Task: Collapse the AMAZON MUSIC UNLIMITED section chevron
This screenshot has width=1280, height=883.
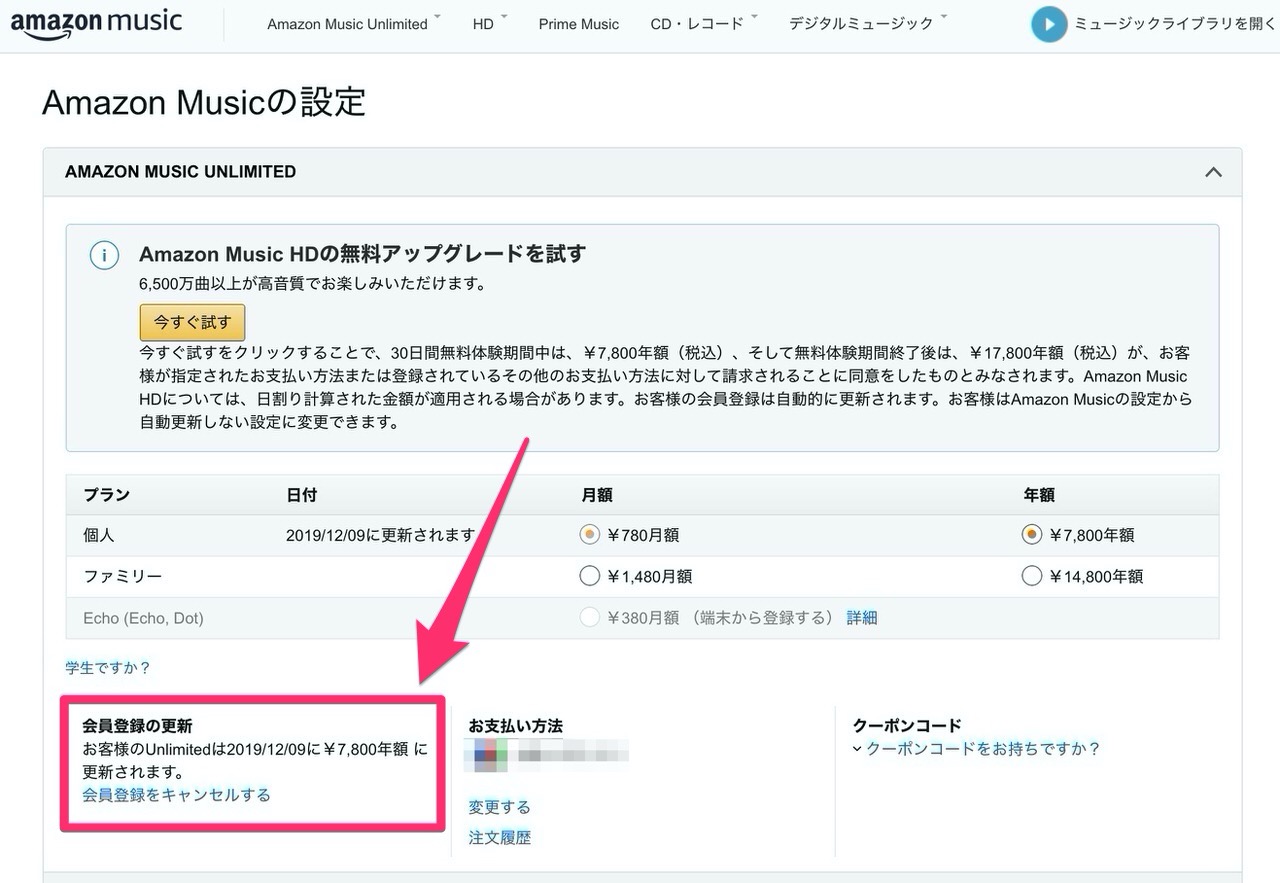Action: click(1213, 172)
